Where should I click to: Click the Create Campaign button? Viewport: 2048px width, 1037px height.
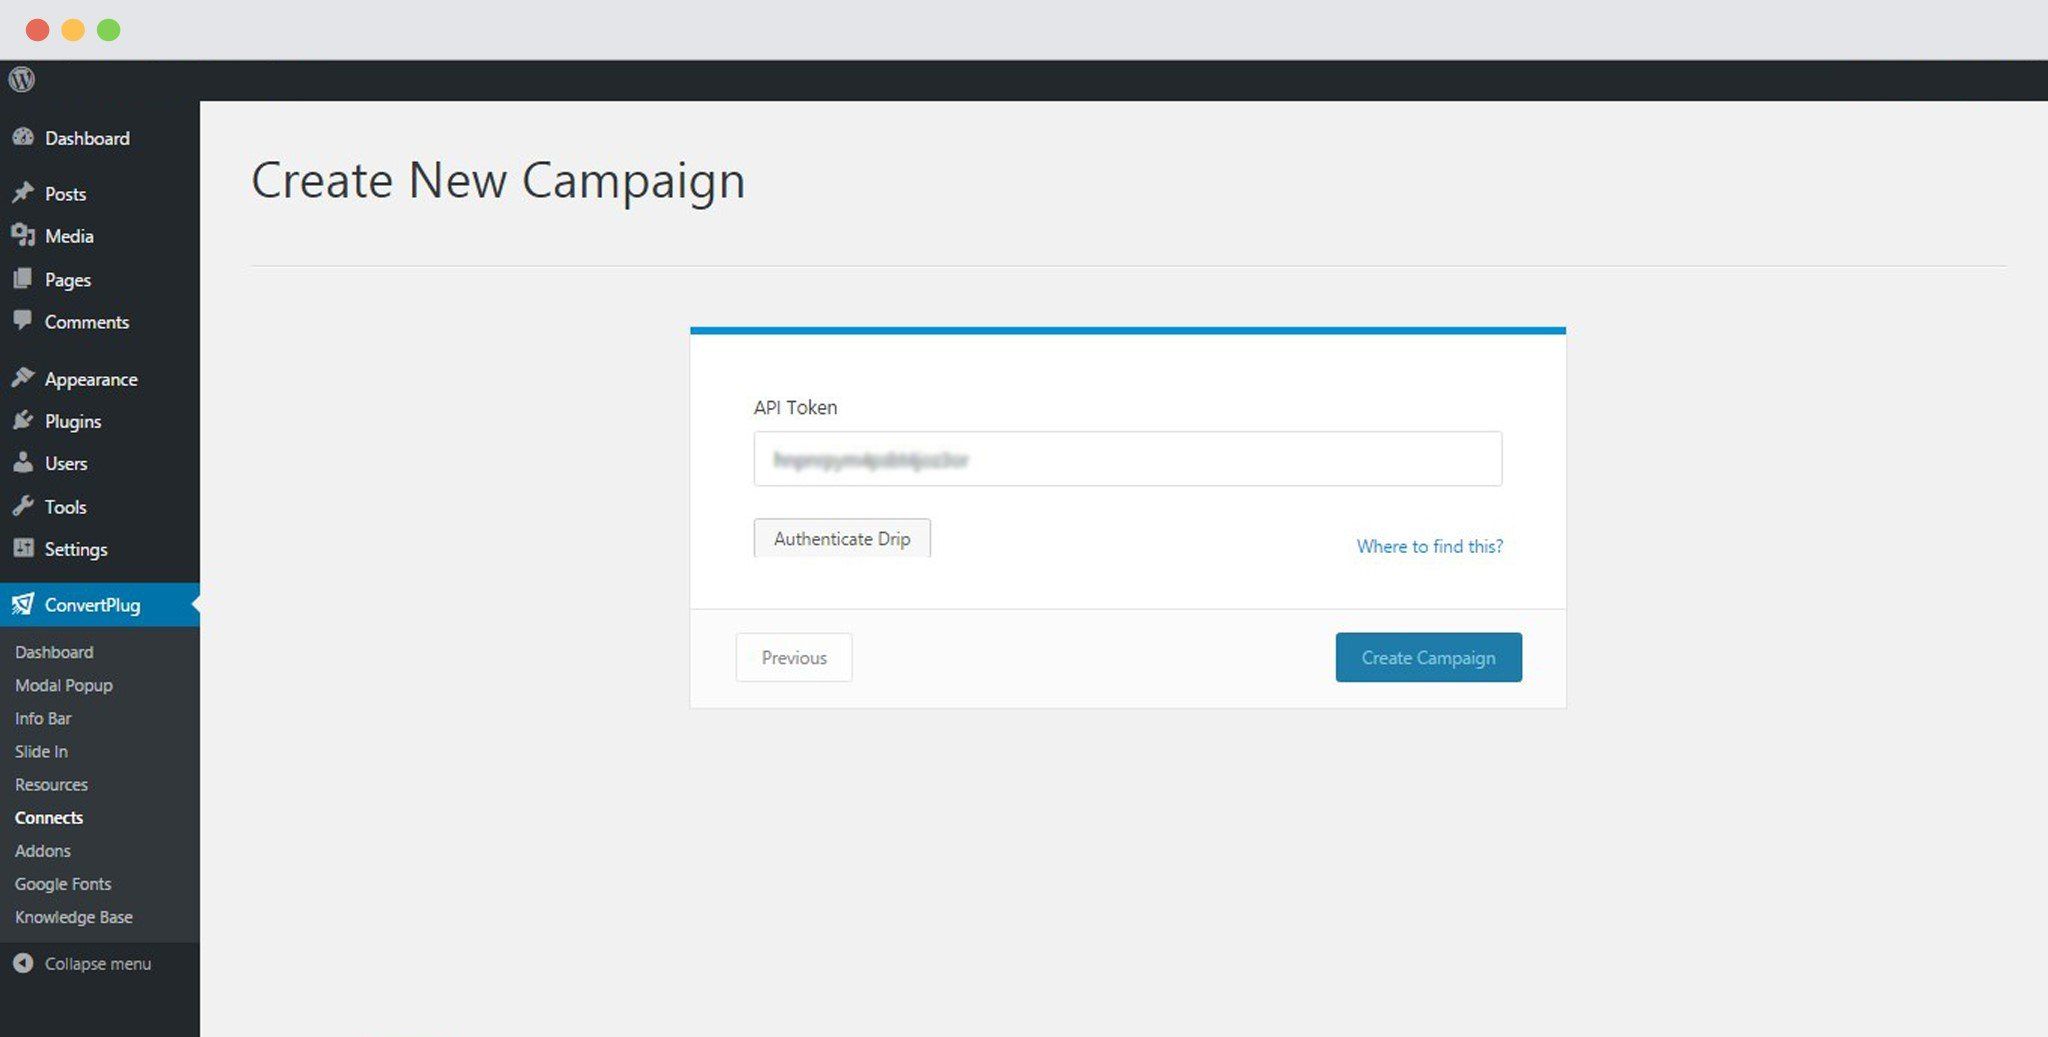pyautogui.click(x=1428, y=657)
